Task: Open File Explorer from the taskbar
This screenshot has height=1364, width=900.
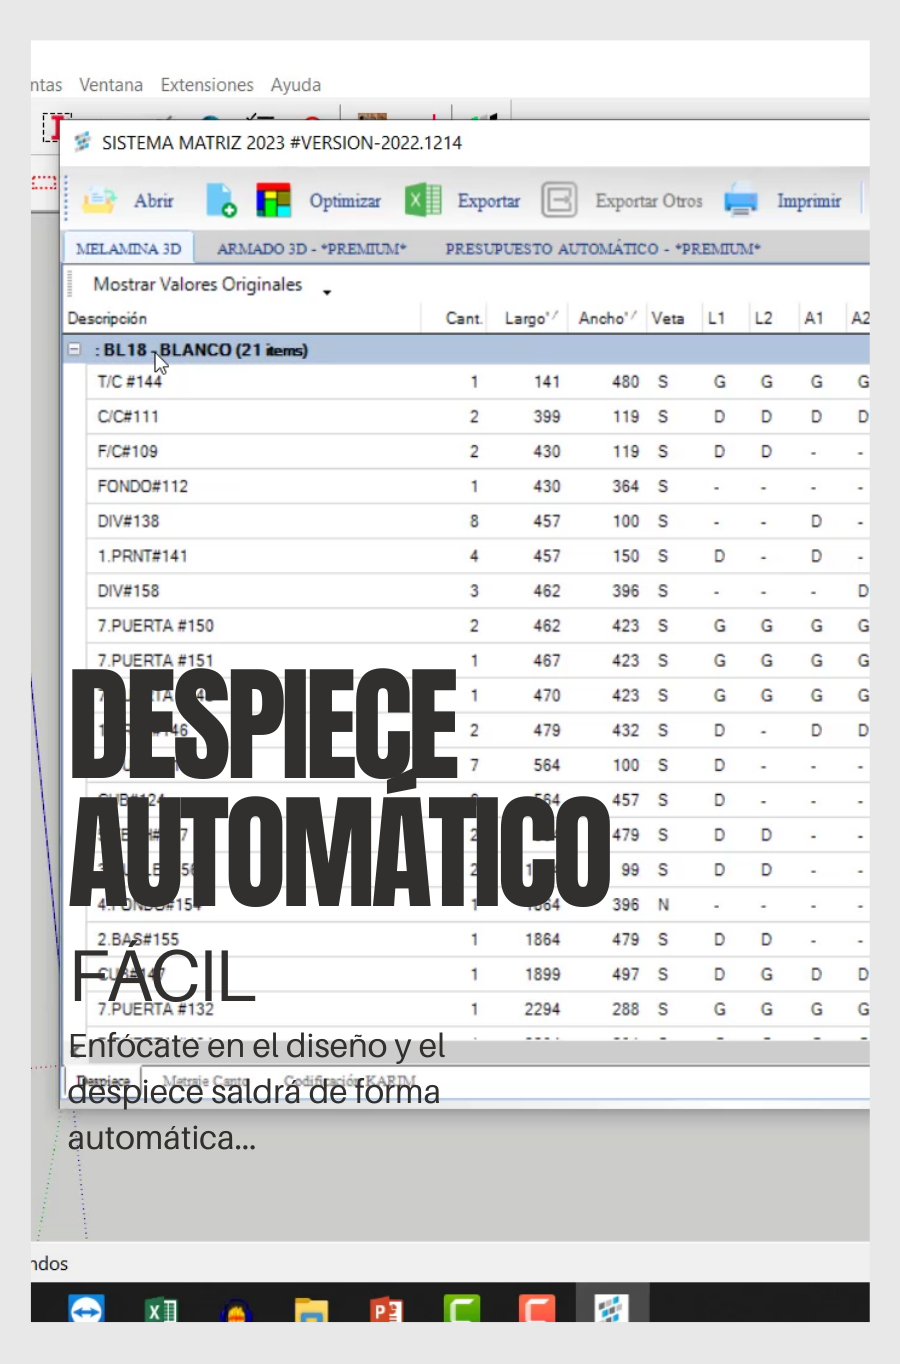Action: (x=311, y=1308)
